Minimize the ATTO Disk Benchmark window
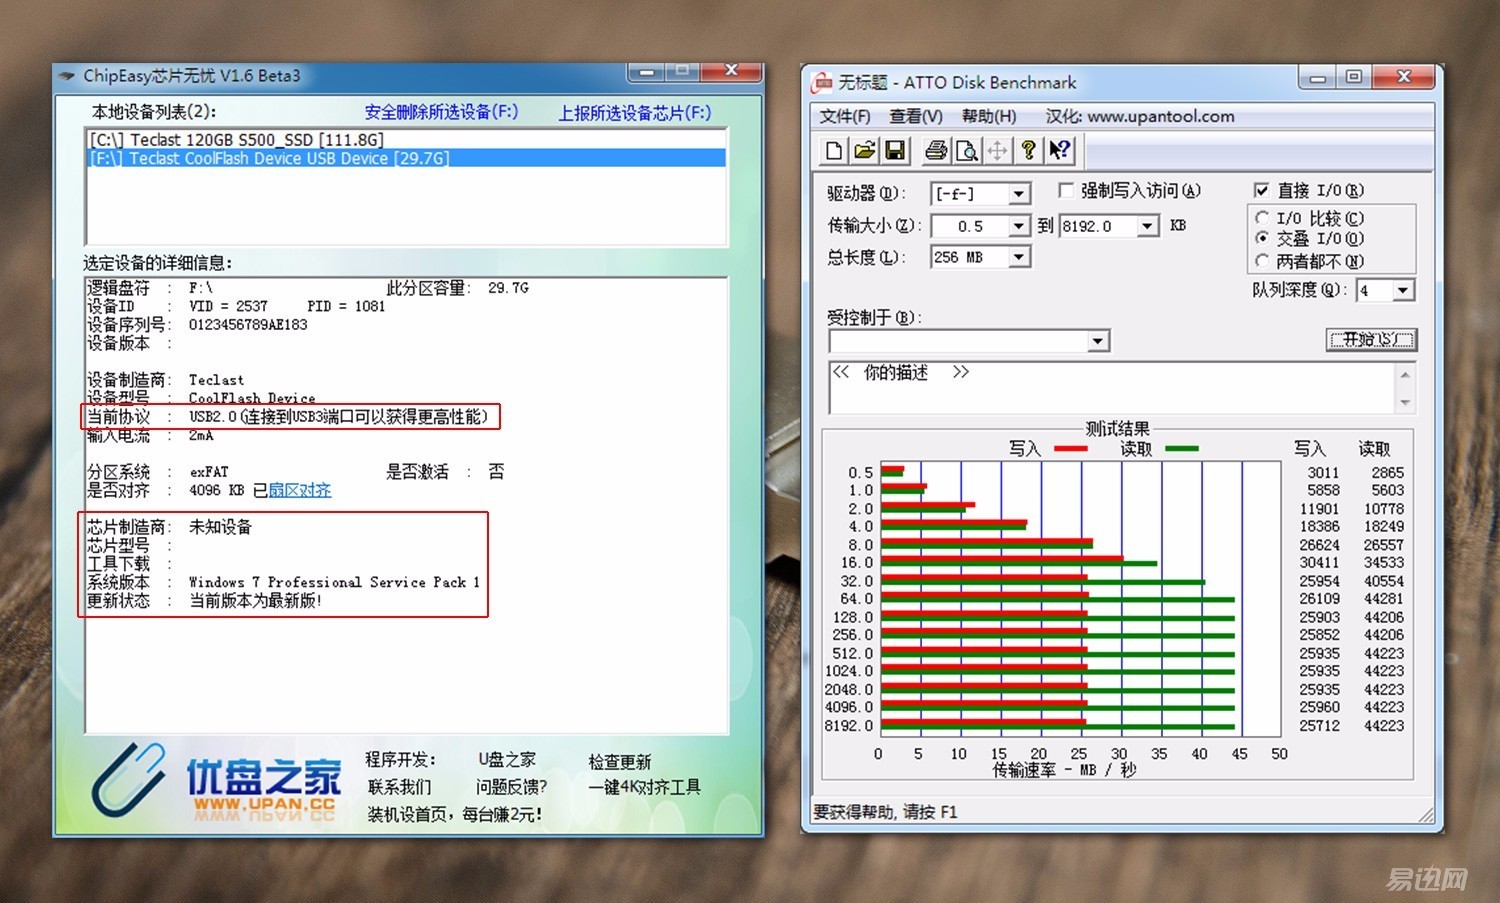Screen dimensions: 1500x903 click(1318, 77)
